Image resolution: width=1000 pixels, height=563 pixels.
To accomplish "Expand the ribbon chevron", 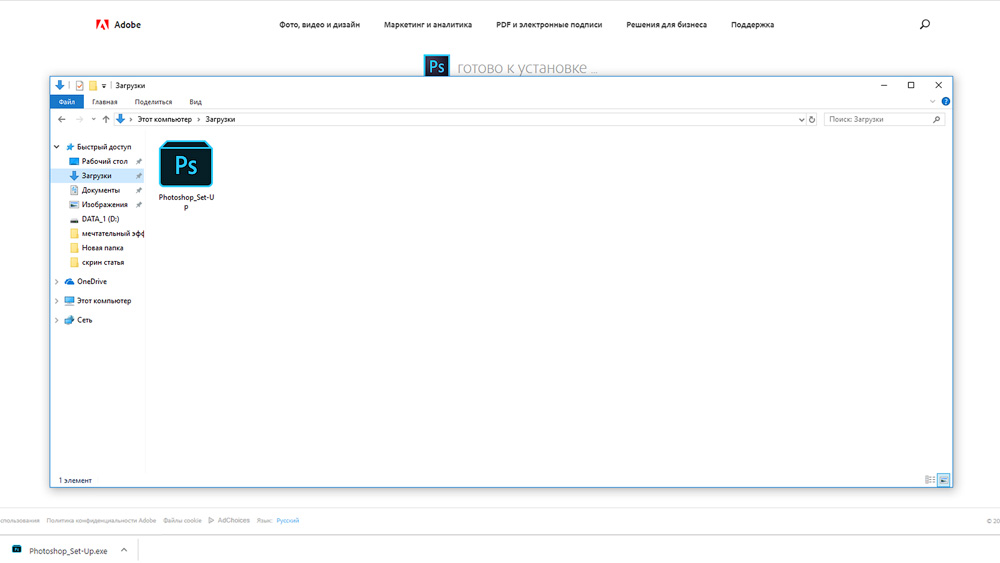I will pyautogui.click(x=932, y=101).
